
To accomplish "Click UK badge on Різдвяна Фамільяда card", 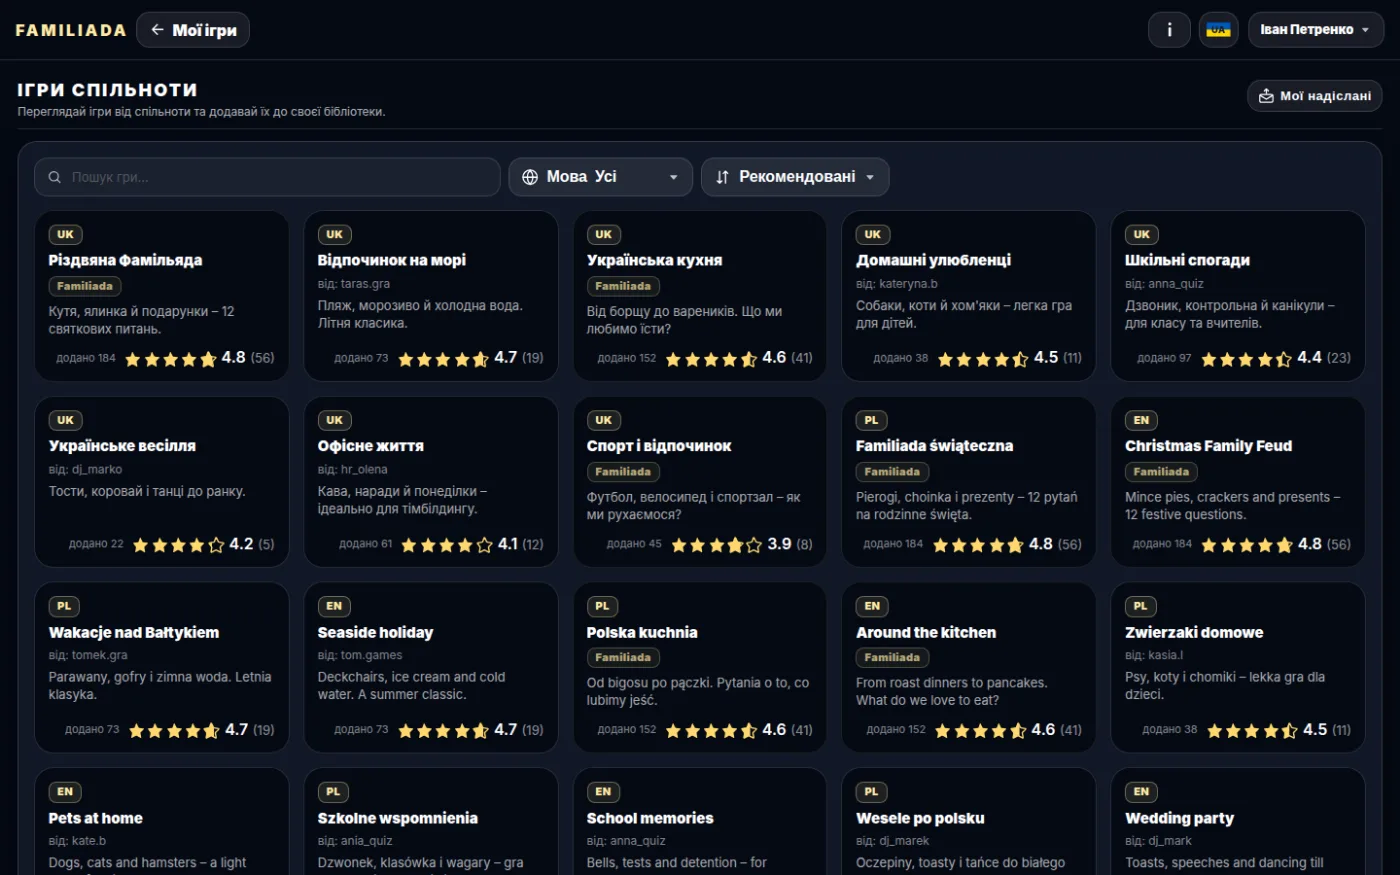I will (x=65, y=235).
